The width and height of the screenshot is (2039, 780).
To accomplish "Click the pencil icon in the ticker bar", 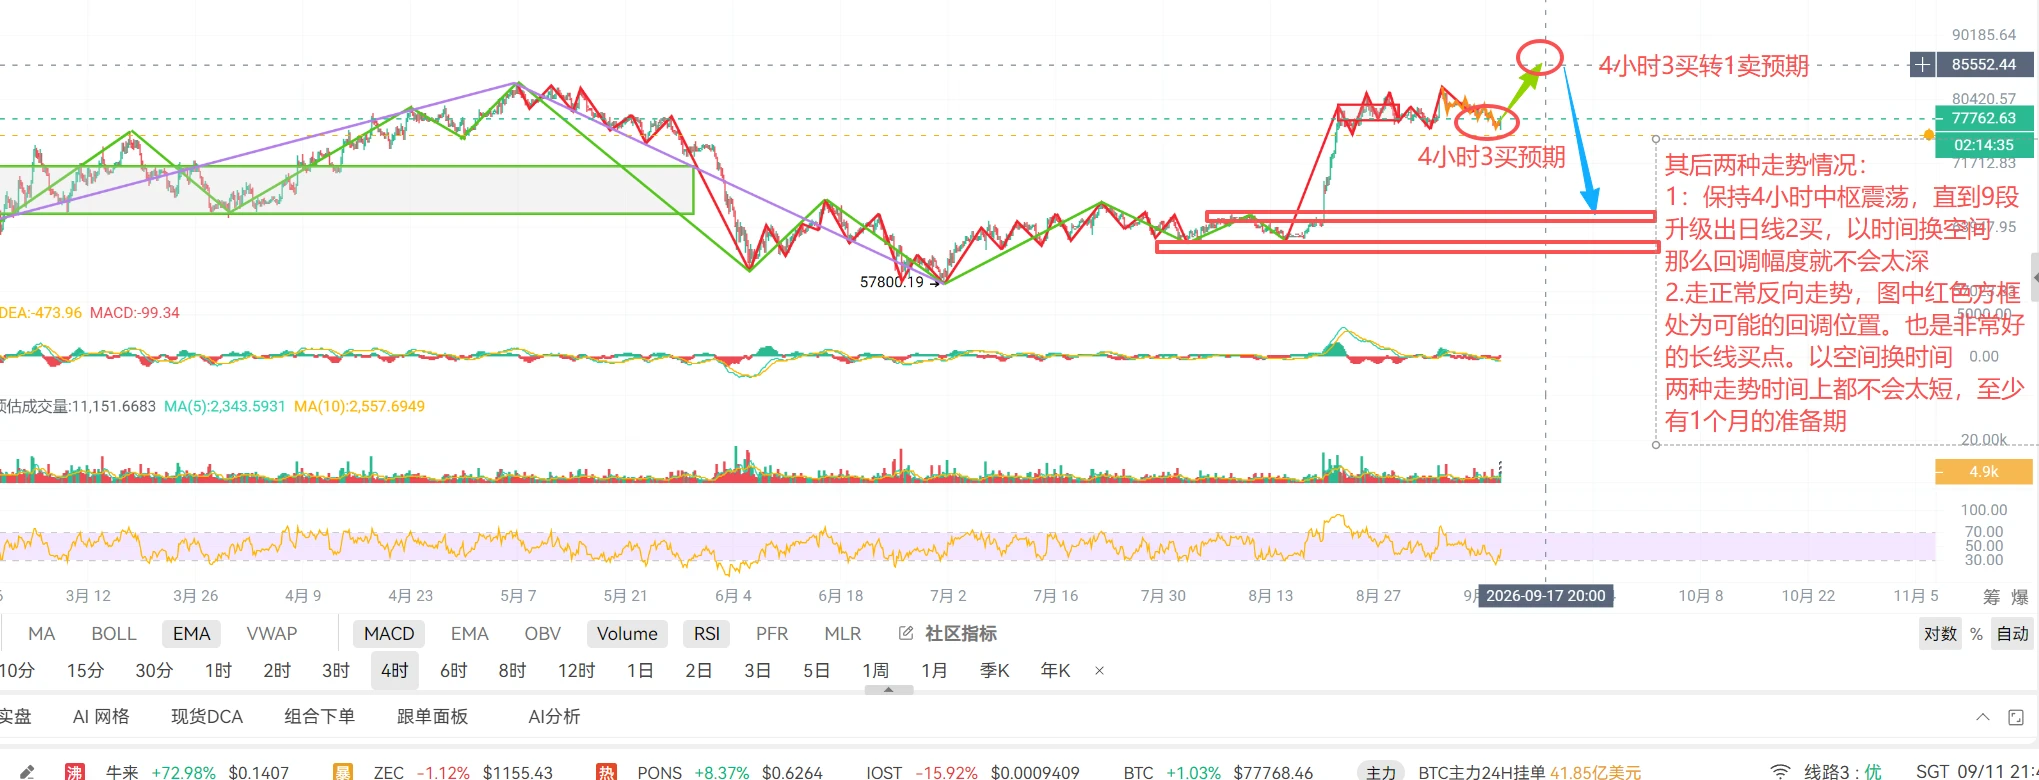I will (x=27, y=772).
